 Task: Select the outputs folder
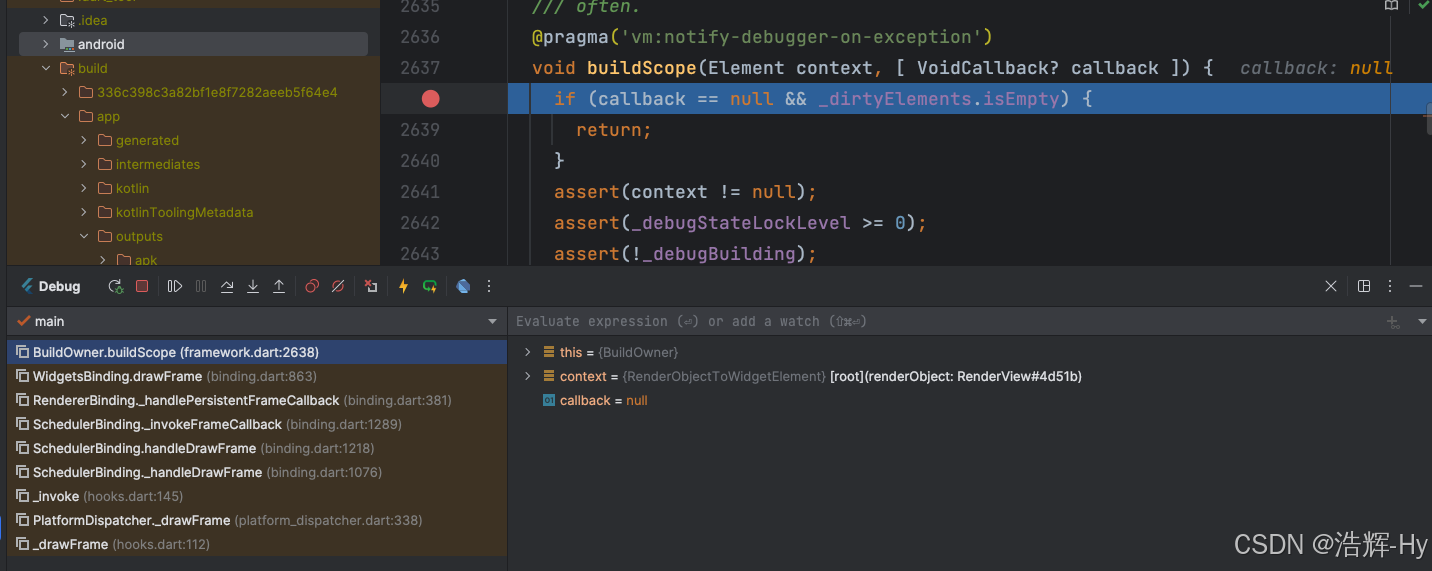coord(139,236)
